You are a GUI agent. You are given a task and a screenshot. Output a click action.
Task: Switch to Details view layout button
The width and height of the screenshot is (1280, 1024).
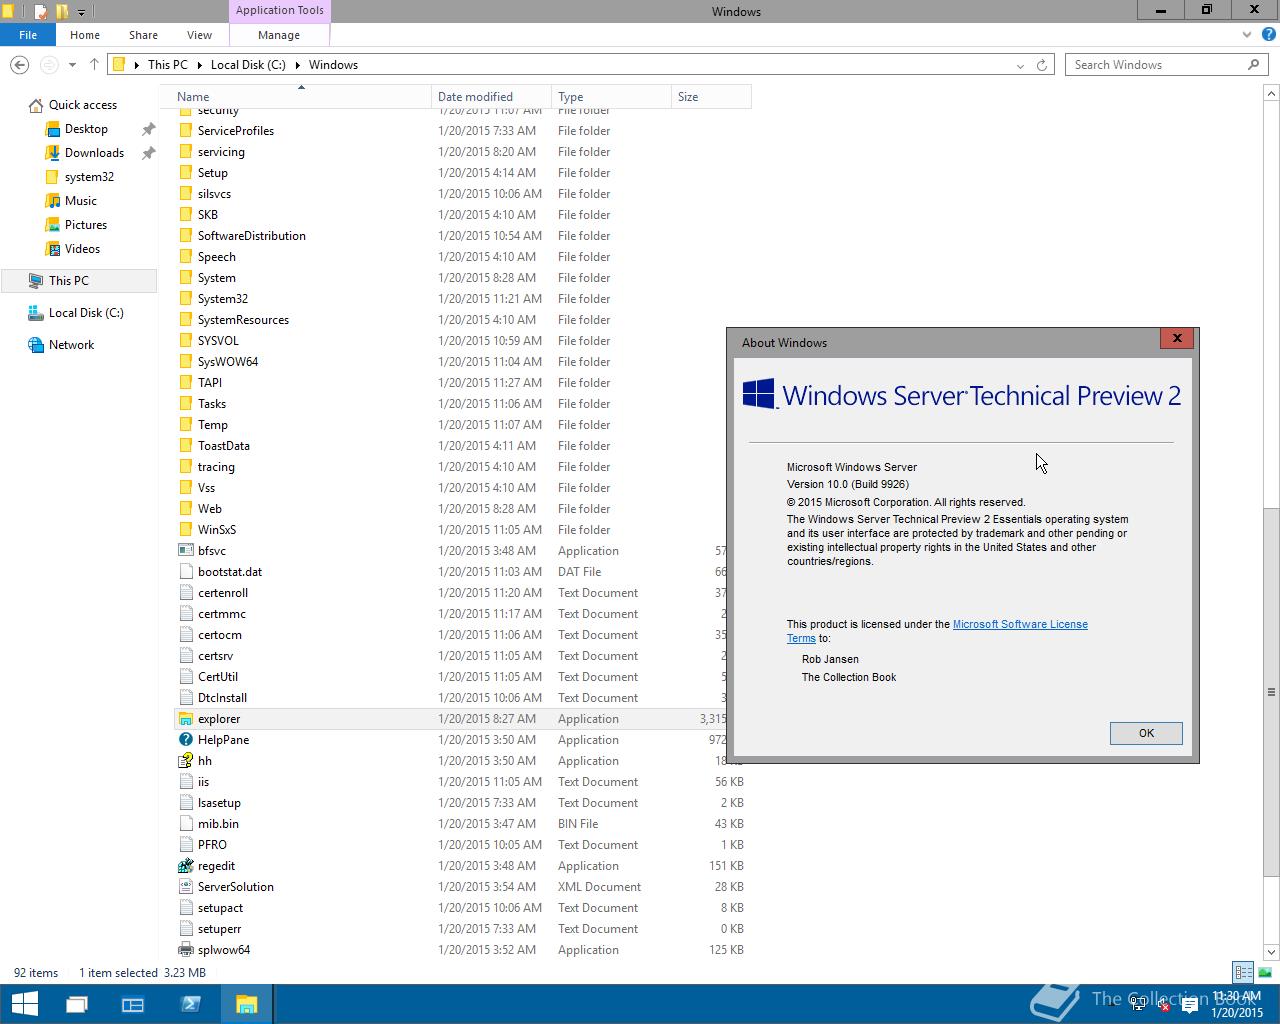tap(1243, 972)
